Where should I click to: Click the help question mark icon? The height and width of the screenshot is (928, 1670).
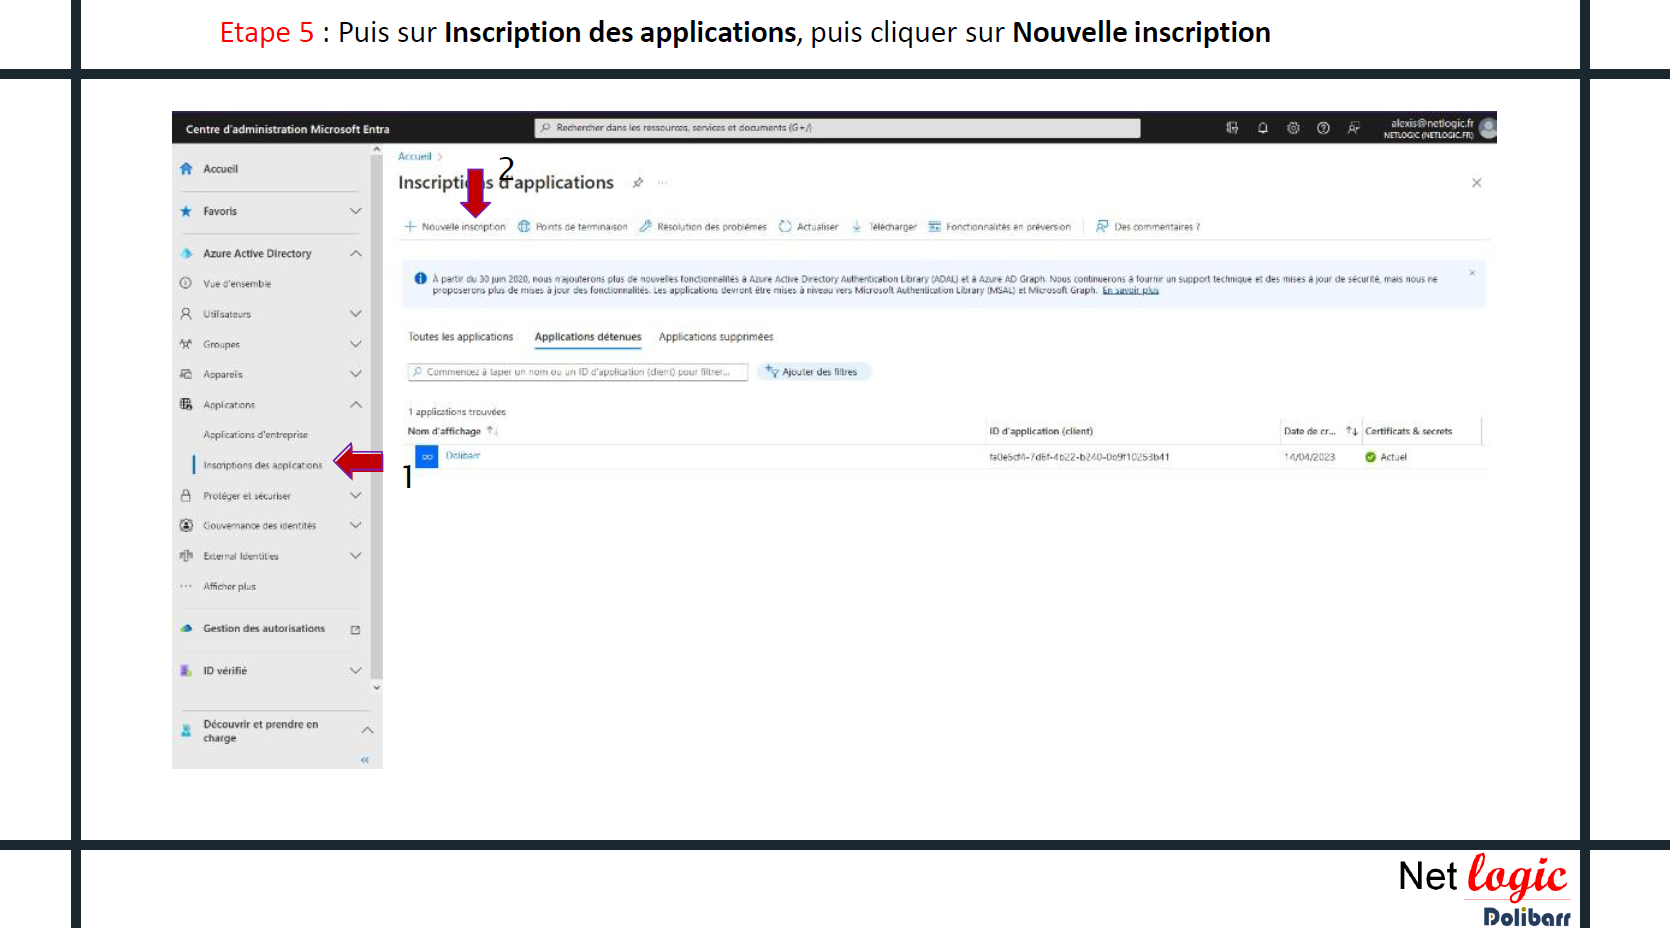pyautogui.click(x=1323, y=128)
